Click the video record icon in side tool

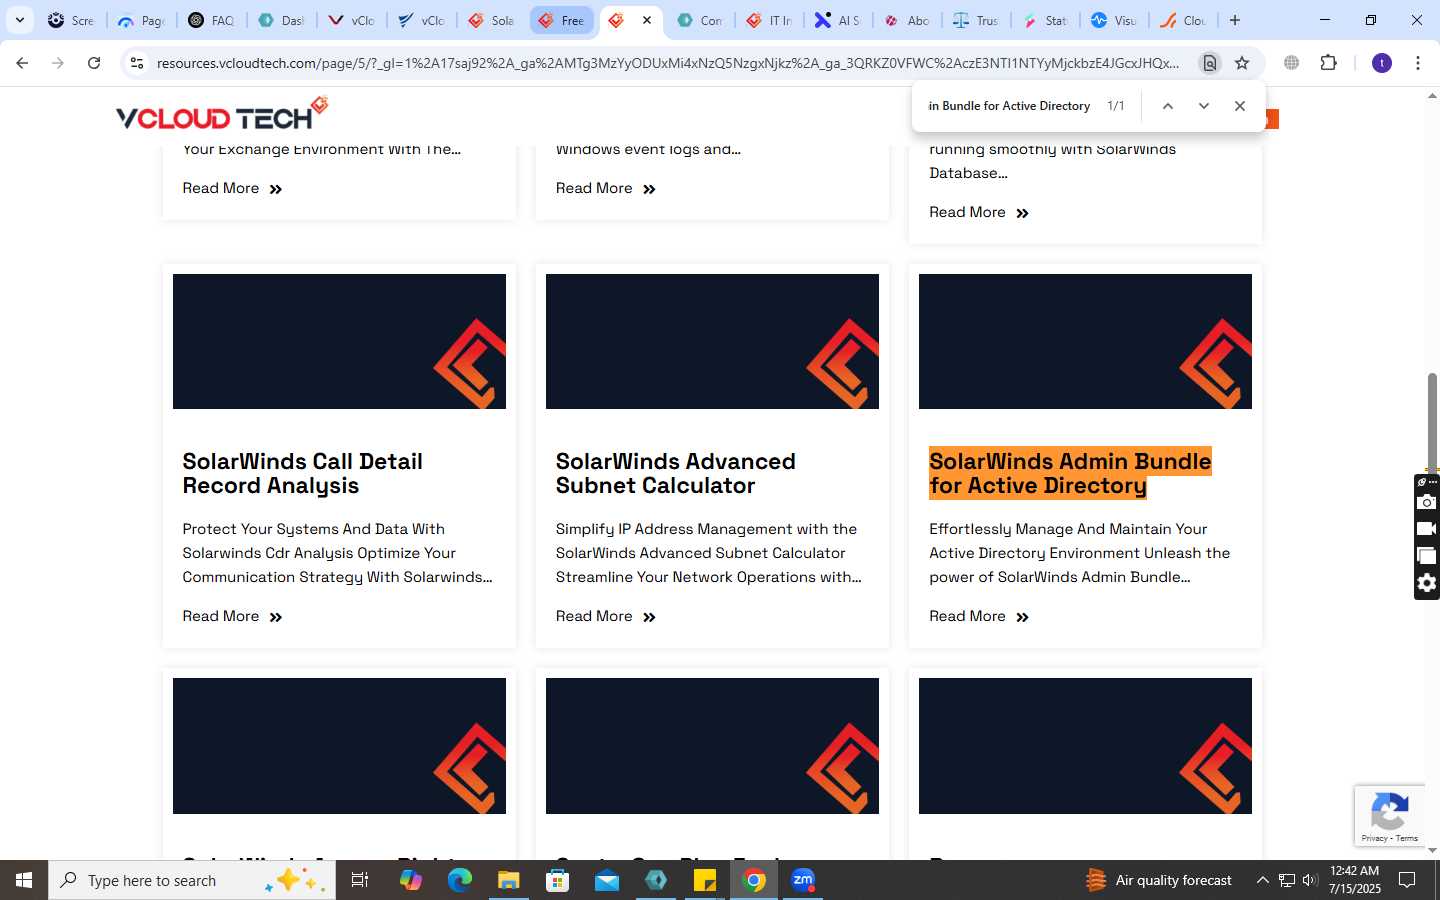coord(1427,529)
